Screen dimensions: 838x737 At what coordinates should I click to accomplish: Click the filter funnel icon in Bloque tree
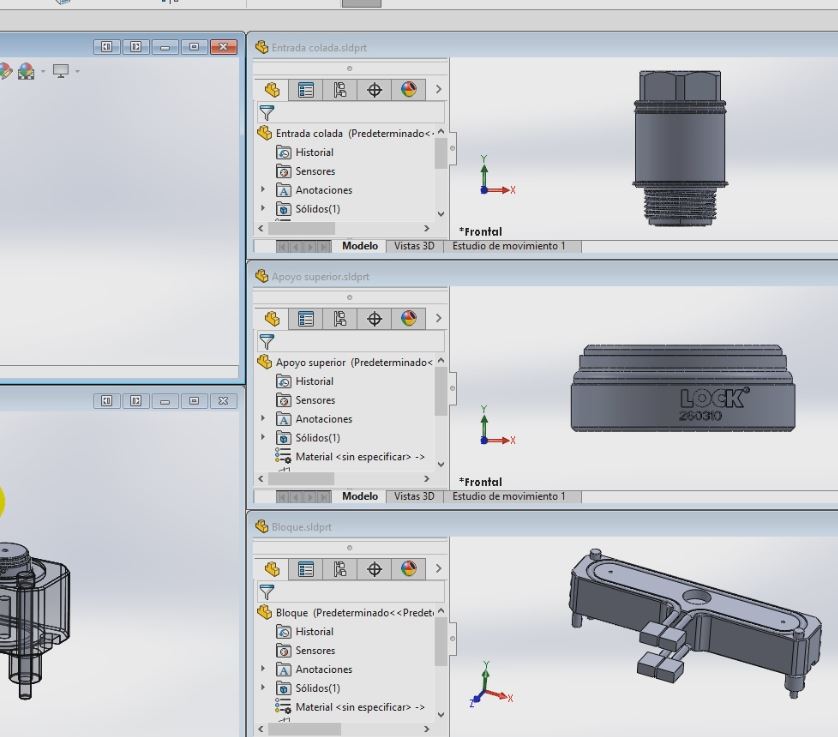point(266,592)
